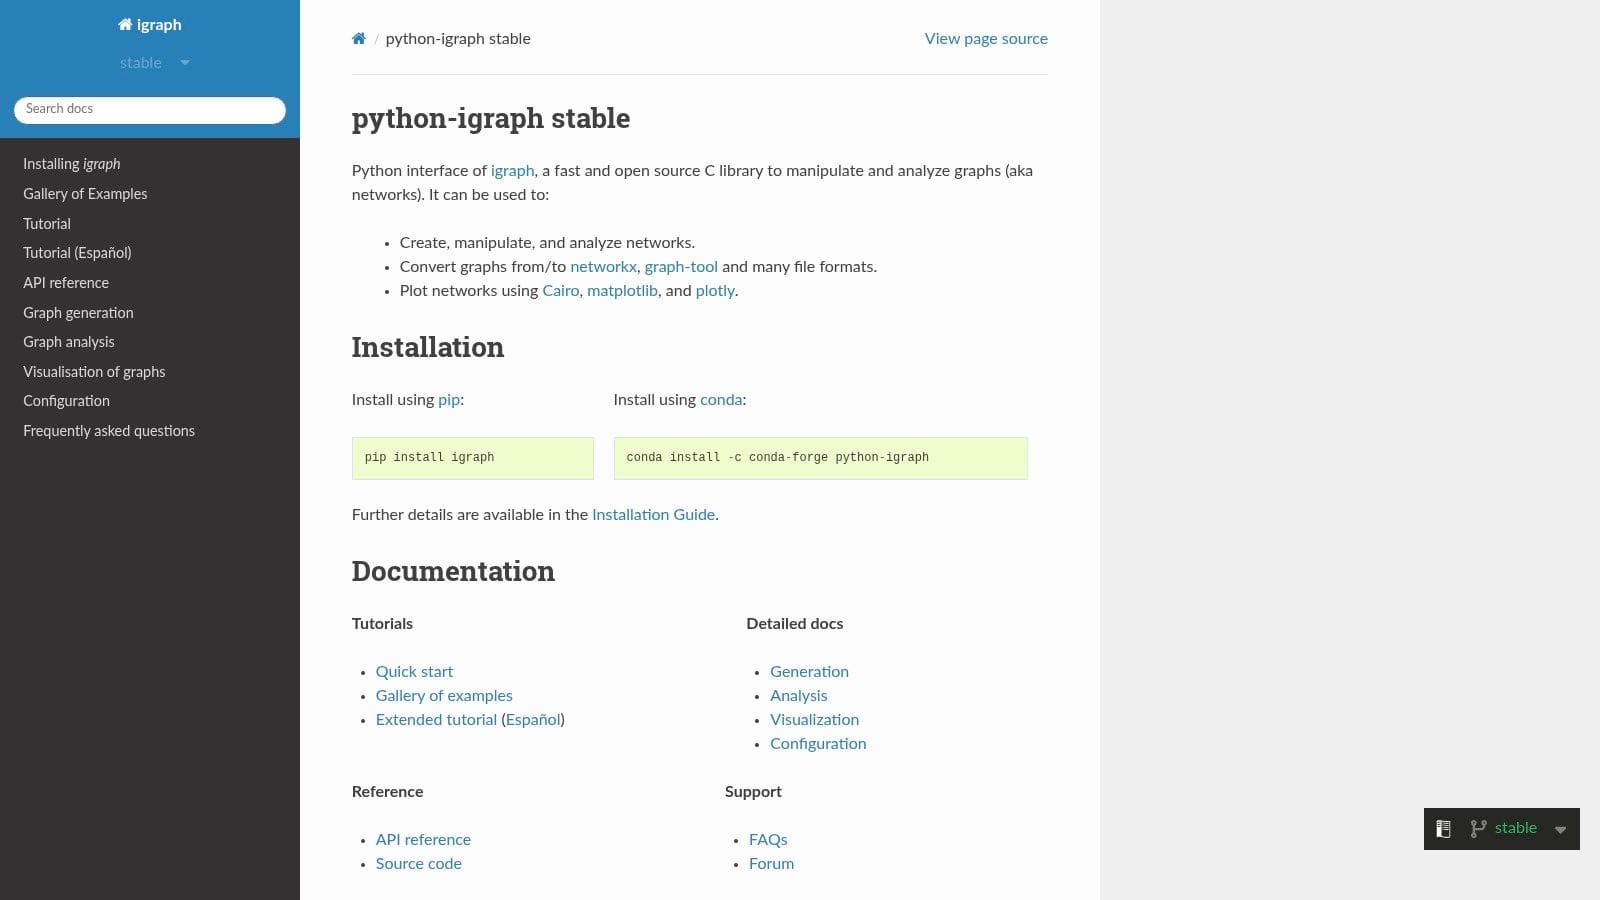
Task: Open Gallery of examples link in Tutorials
Action: 444,696
